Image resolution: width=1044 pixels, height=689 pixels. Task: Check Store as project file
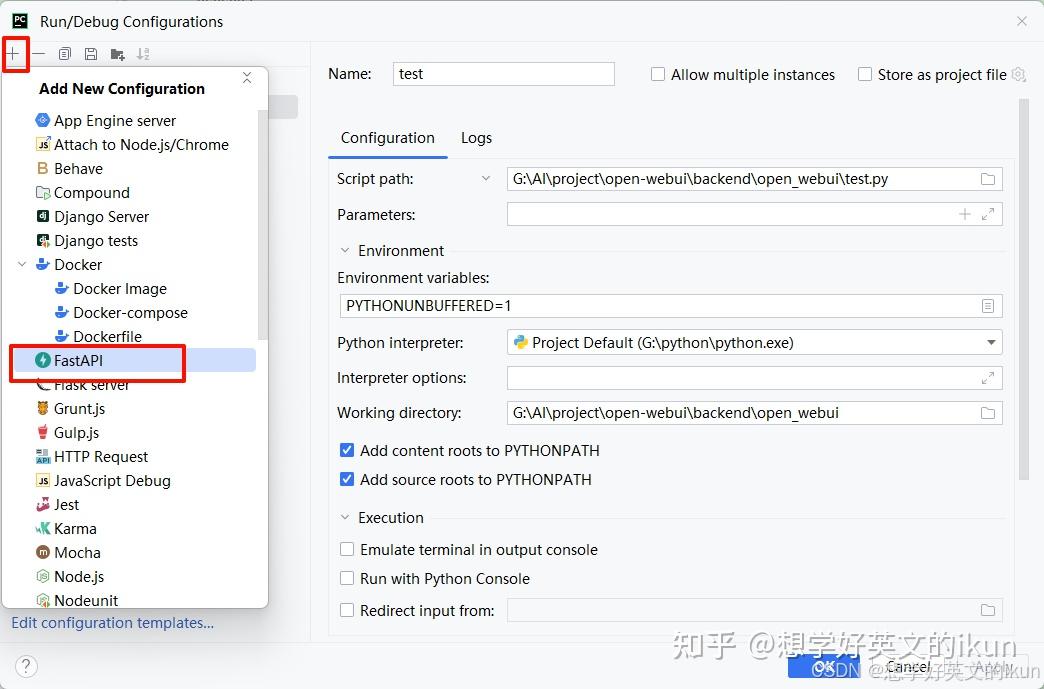(864, 74)
